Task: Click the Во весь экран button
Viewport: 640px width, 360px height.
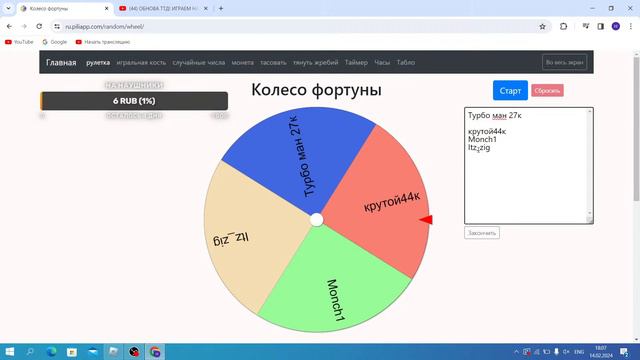Action: 564,62
